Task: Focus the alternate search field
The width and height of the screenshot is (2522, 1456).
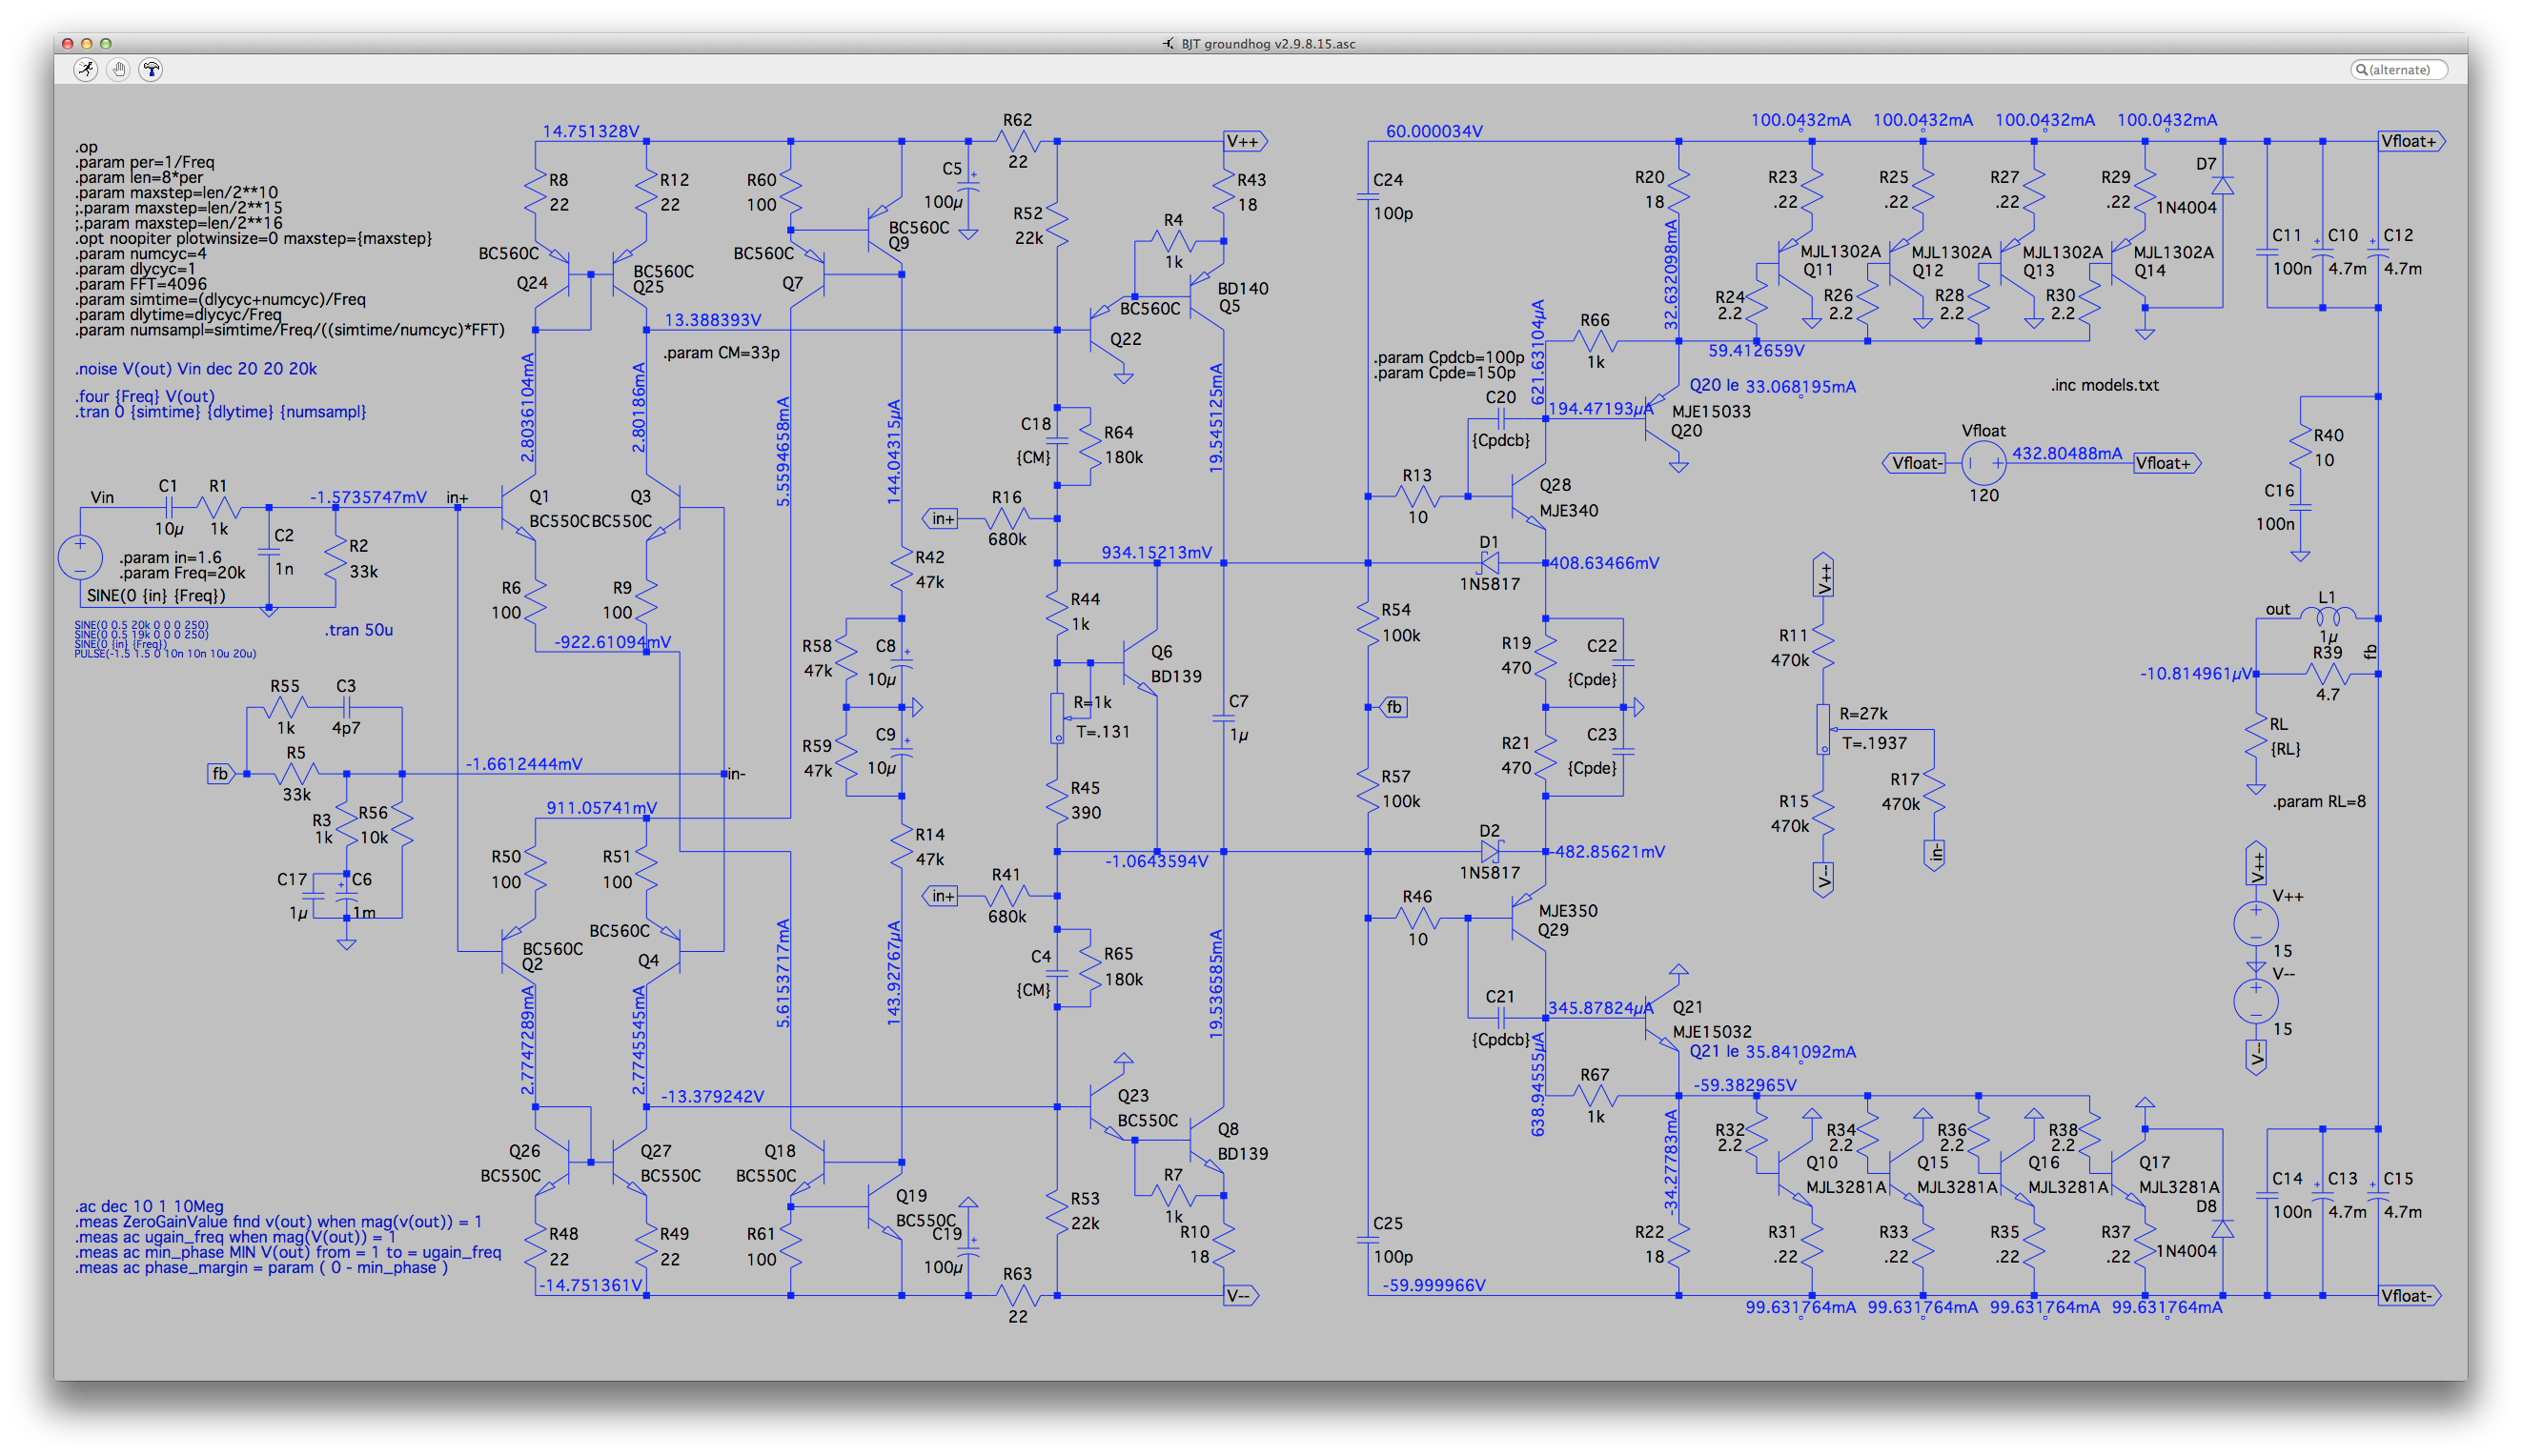Action: pyautogui.click(x=2398, y=69)
